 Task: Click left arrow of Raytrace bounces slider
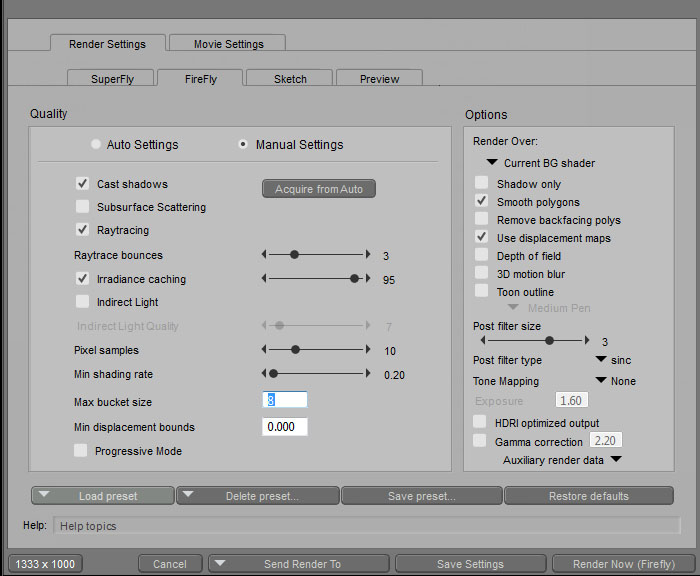[x=264, y=255]
